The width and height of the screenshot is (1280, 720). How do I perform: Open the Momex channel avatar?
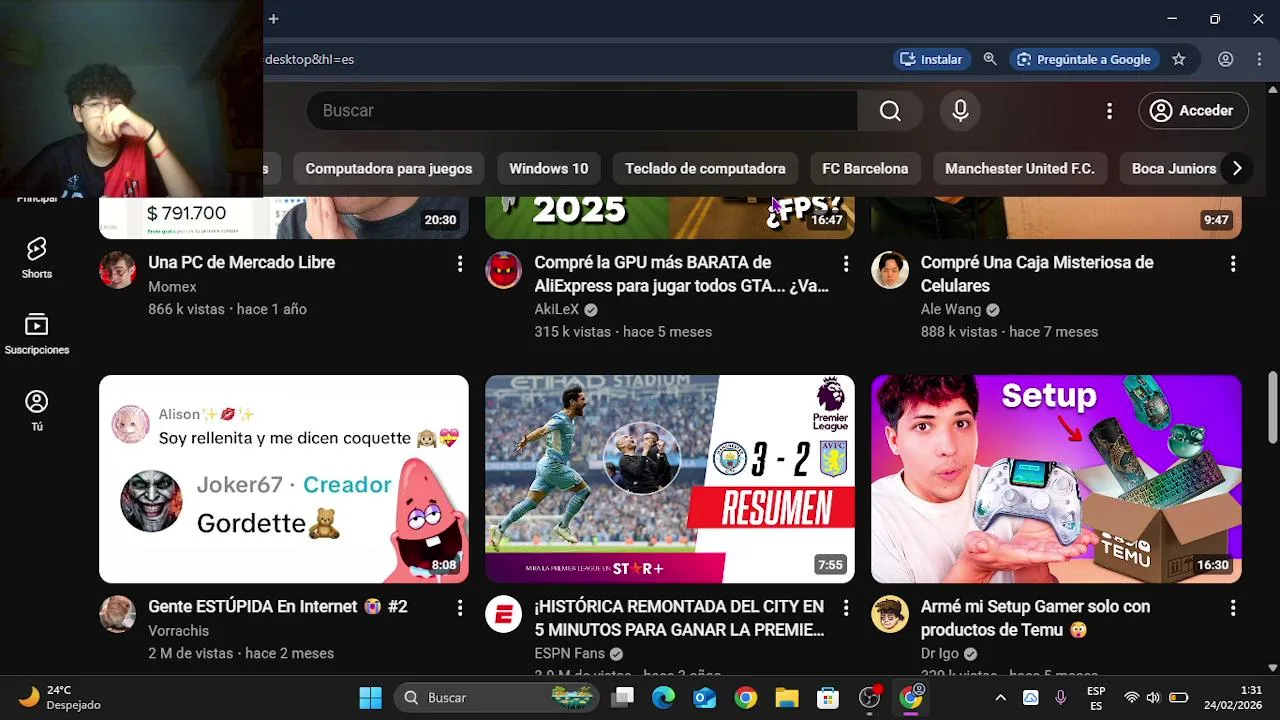point(117,270)
